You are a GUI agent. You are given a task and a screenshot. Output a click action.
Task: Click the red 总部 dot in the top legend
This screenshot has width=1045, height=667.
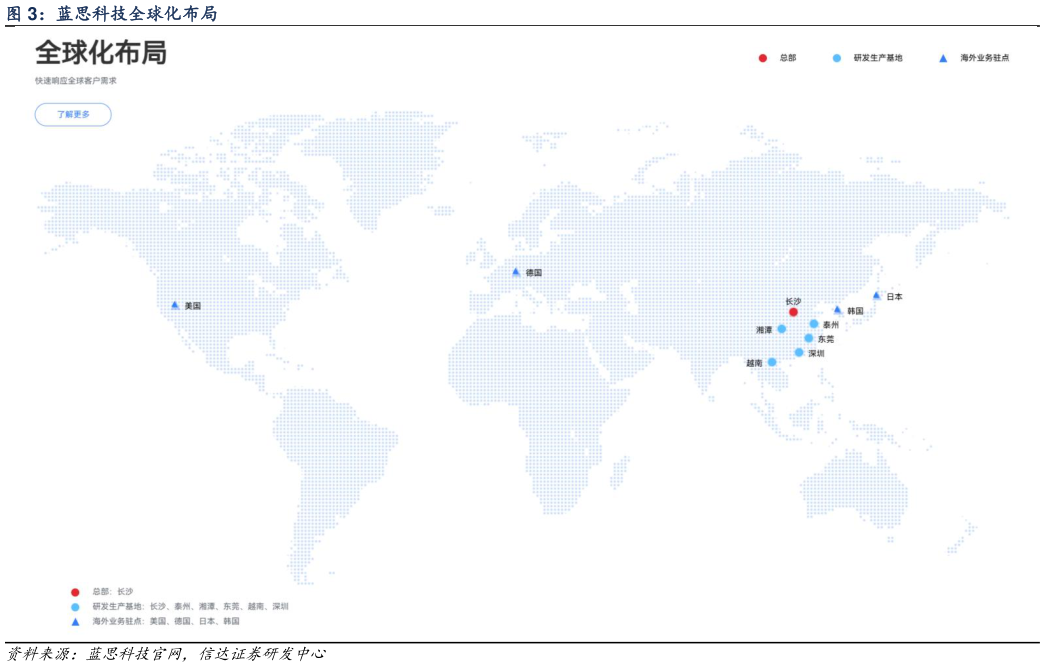[x=763, y=58]
